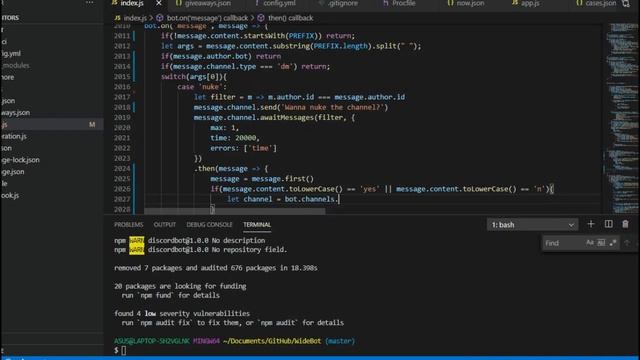The width and height of the screenshot is (640, 360).
Task: Click the then() breadcrumb symbol icon
Action: point(261,18)
